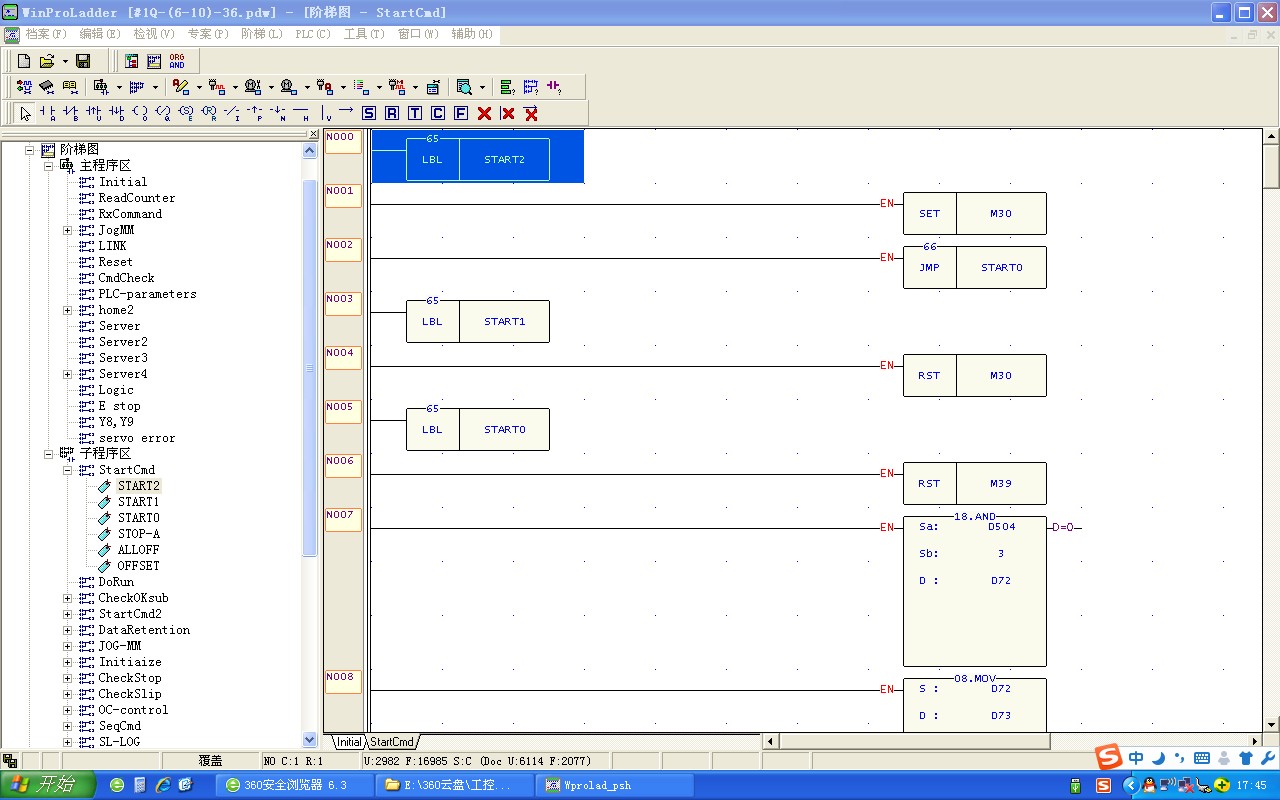Open the PLC(C) menu

(x=313, y=34)
